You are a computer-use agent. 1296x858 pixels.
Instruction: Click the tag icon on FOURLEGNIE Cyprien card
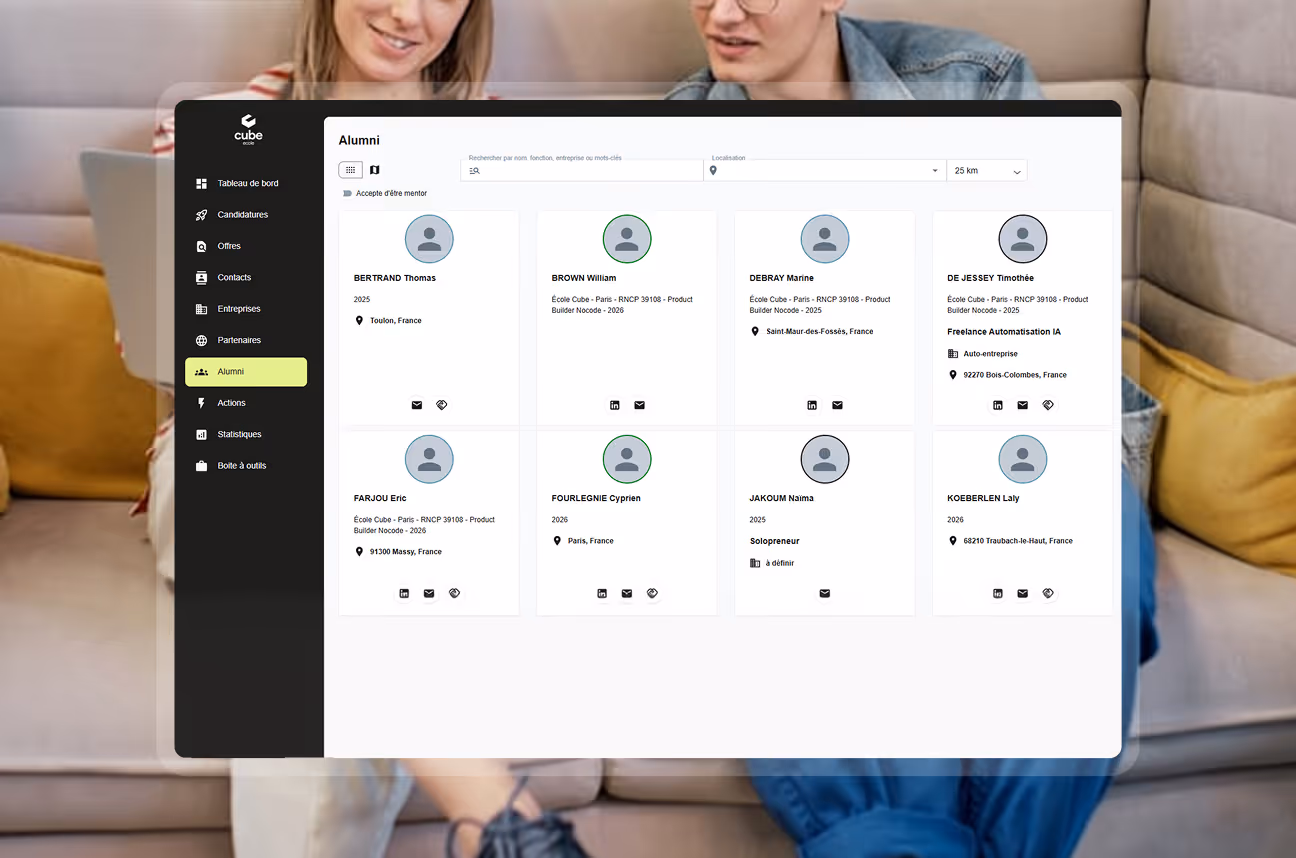(x=652, y=593)
